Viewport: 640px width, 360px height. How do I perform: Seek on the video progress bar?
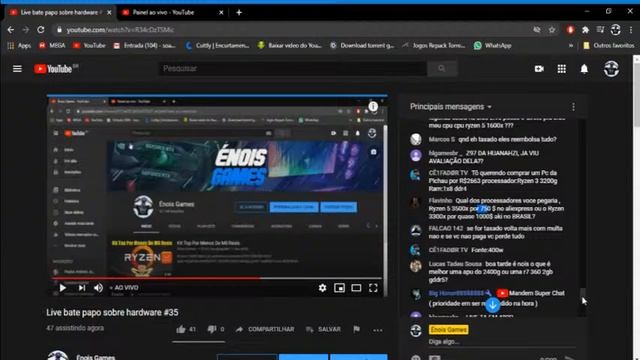[x=217, y=278]
